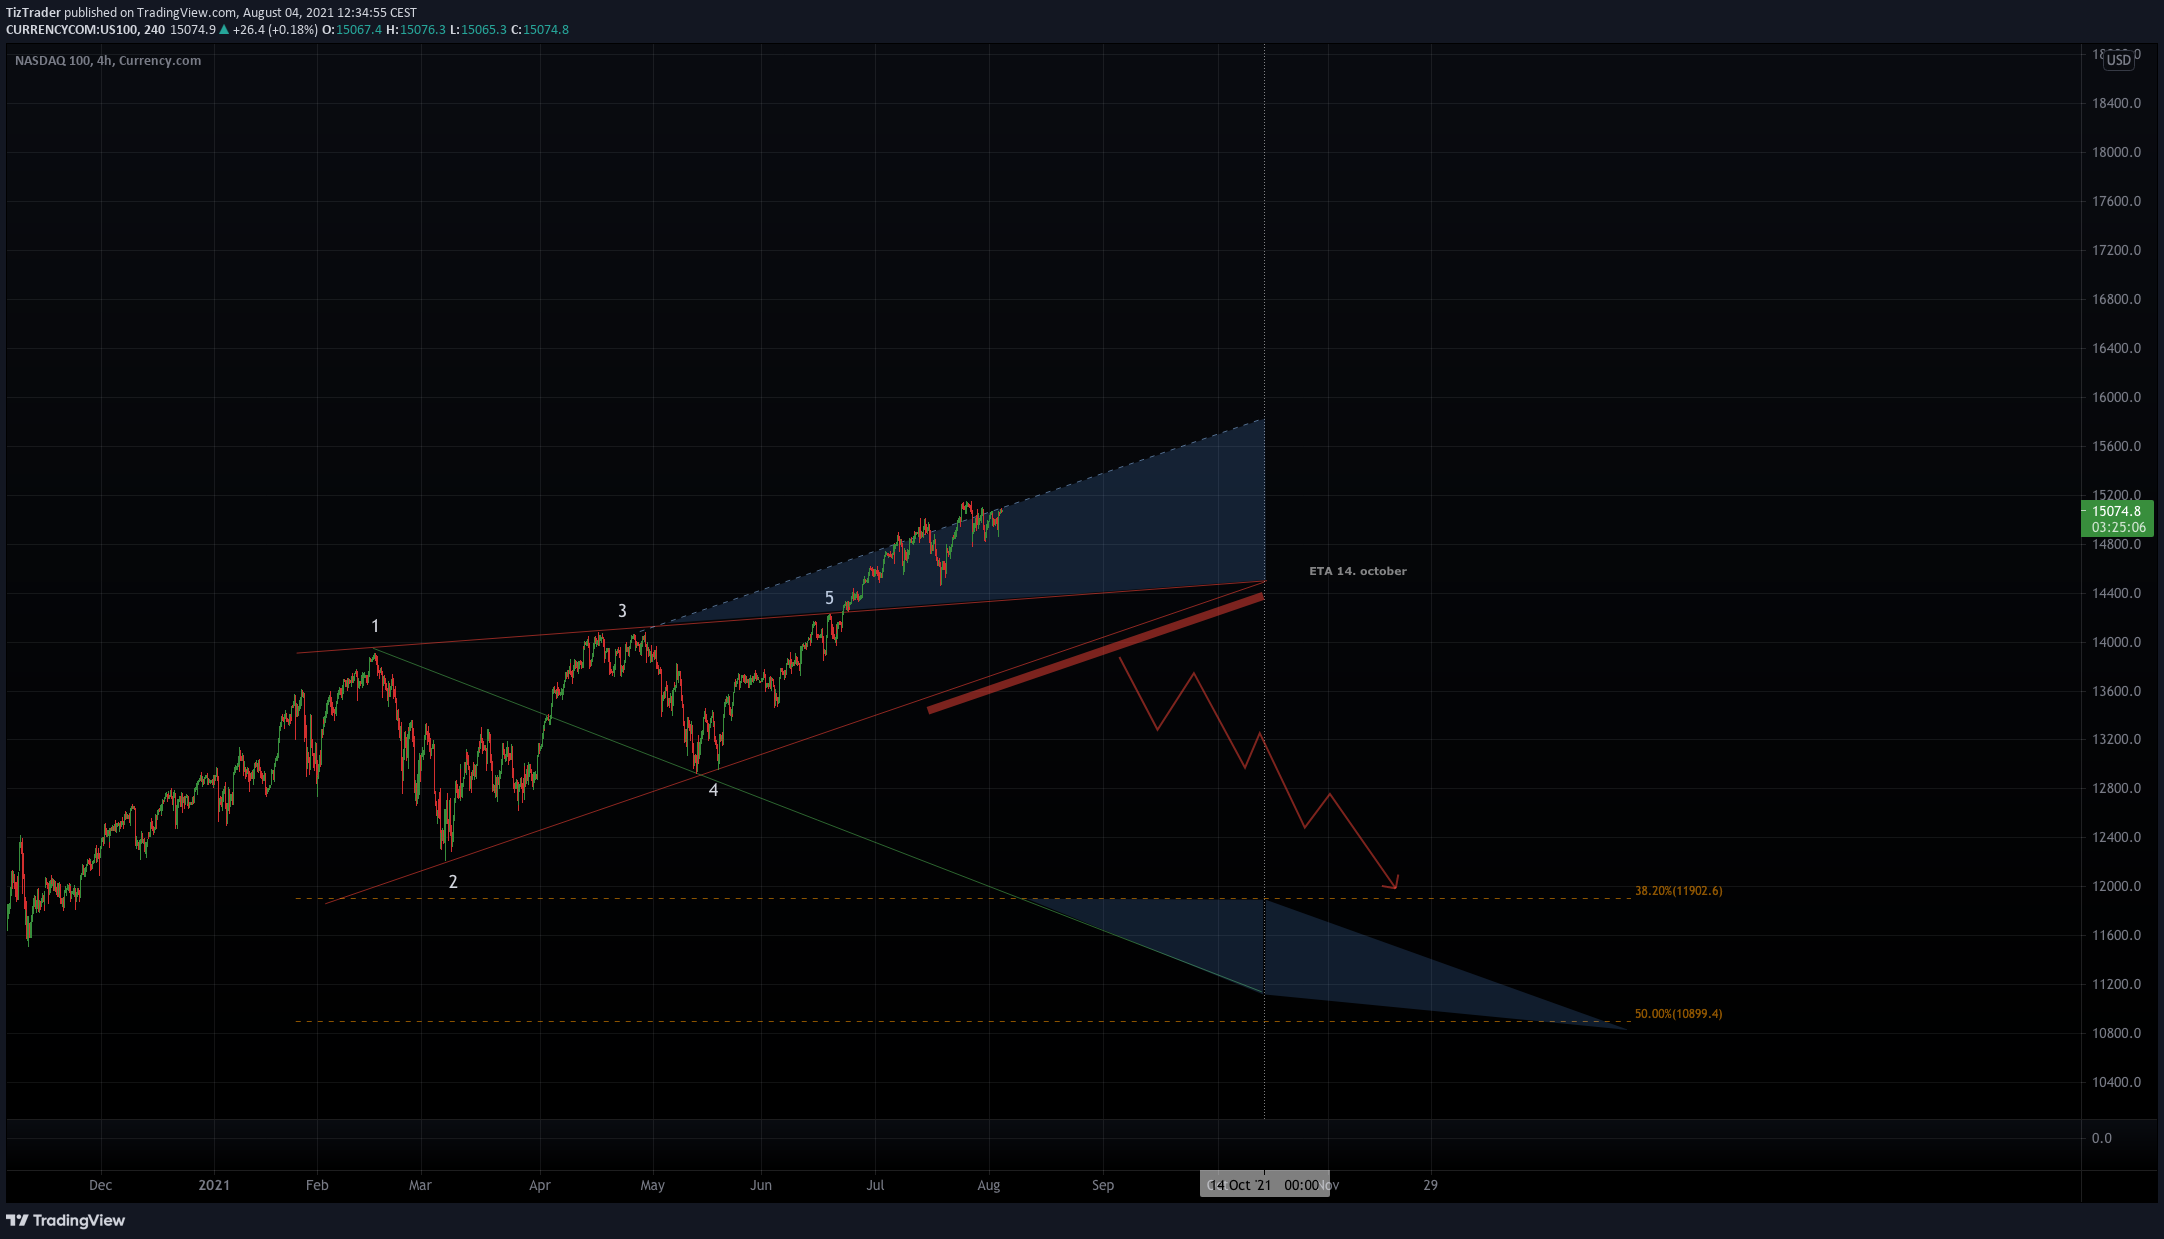Click the Mar label on time axis
This screenshot has width=2164, height=1239.
coord(420,1185)
